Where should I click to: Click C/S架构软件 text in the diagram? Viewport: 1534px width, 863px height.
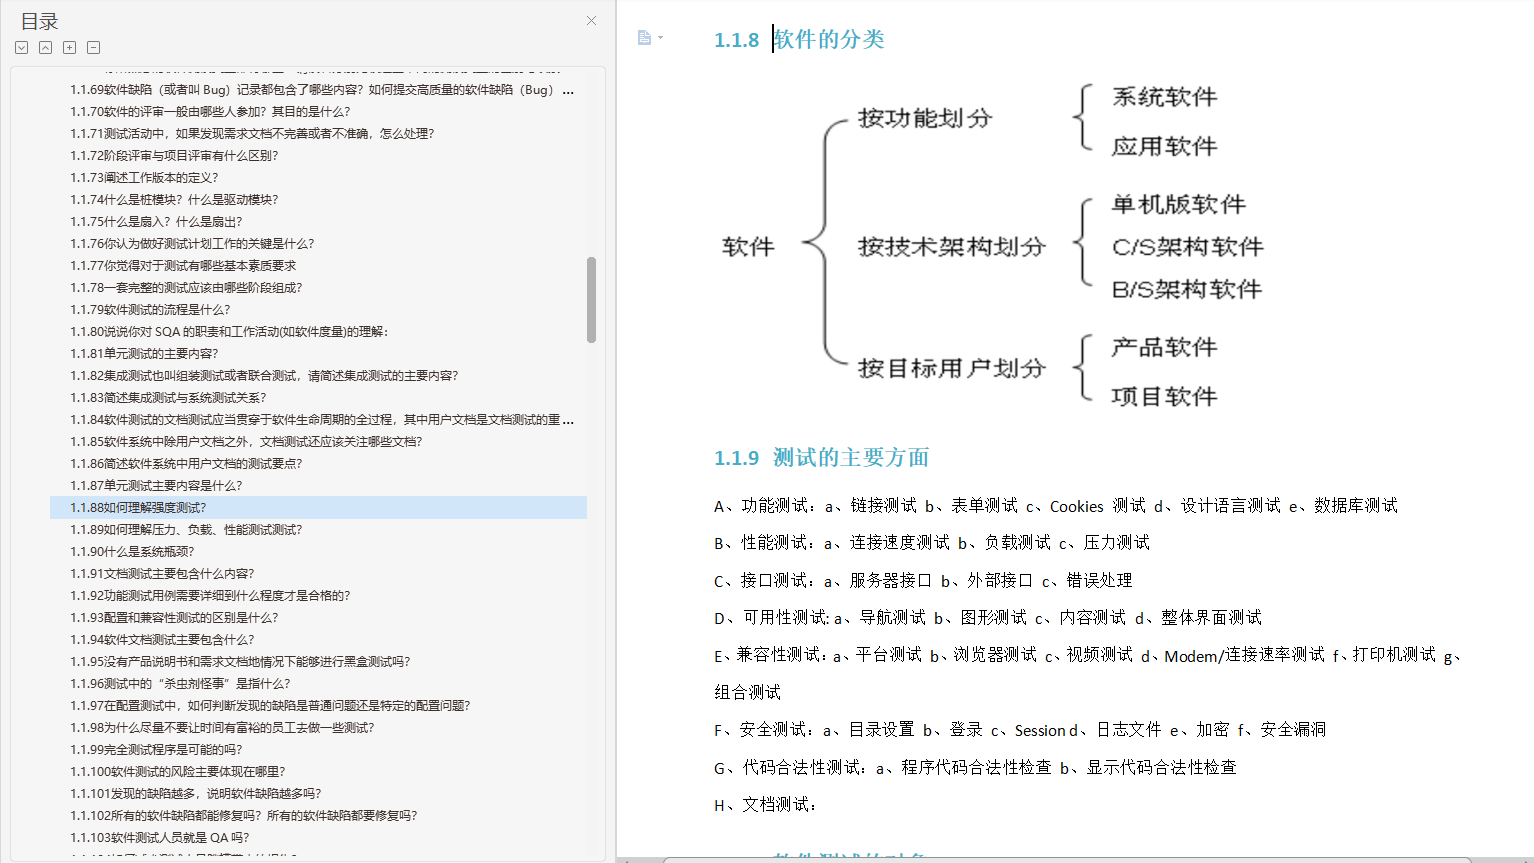[1188, 247]
